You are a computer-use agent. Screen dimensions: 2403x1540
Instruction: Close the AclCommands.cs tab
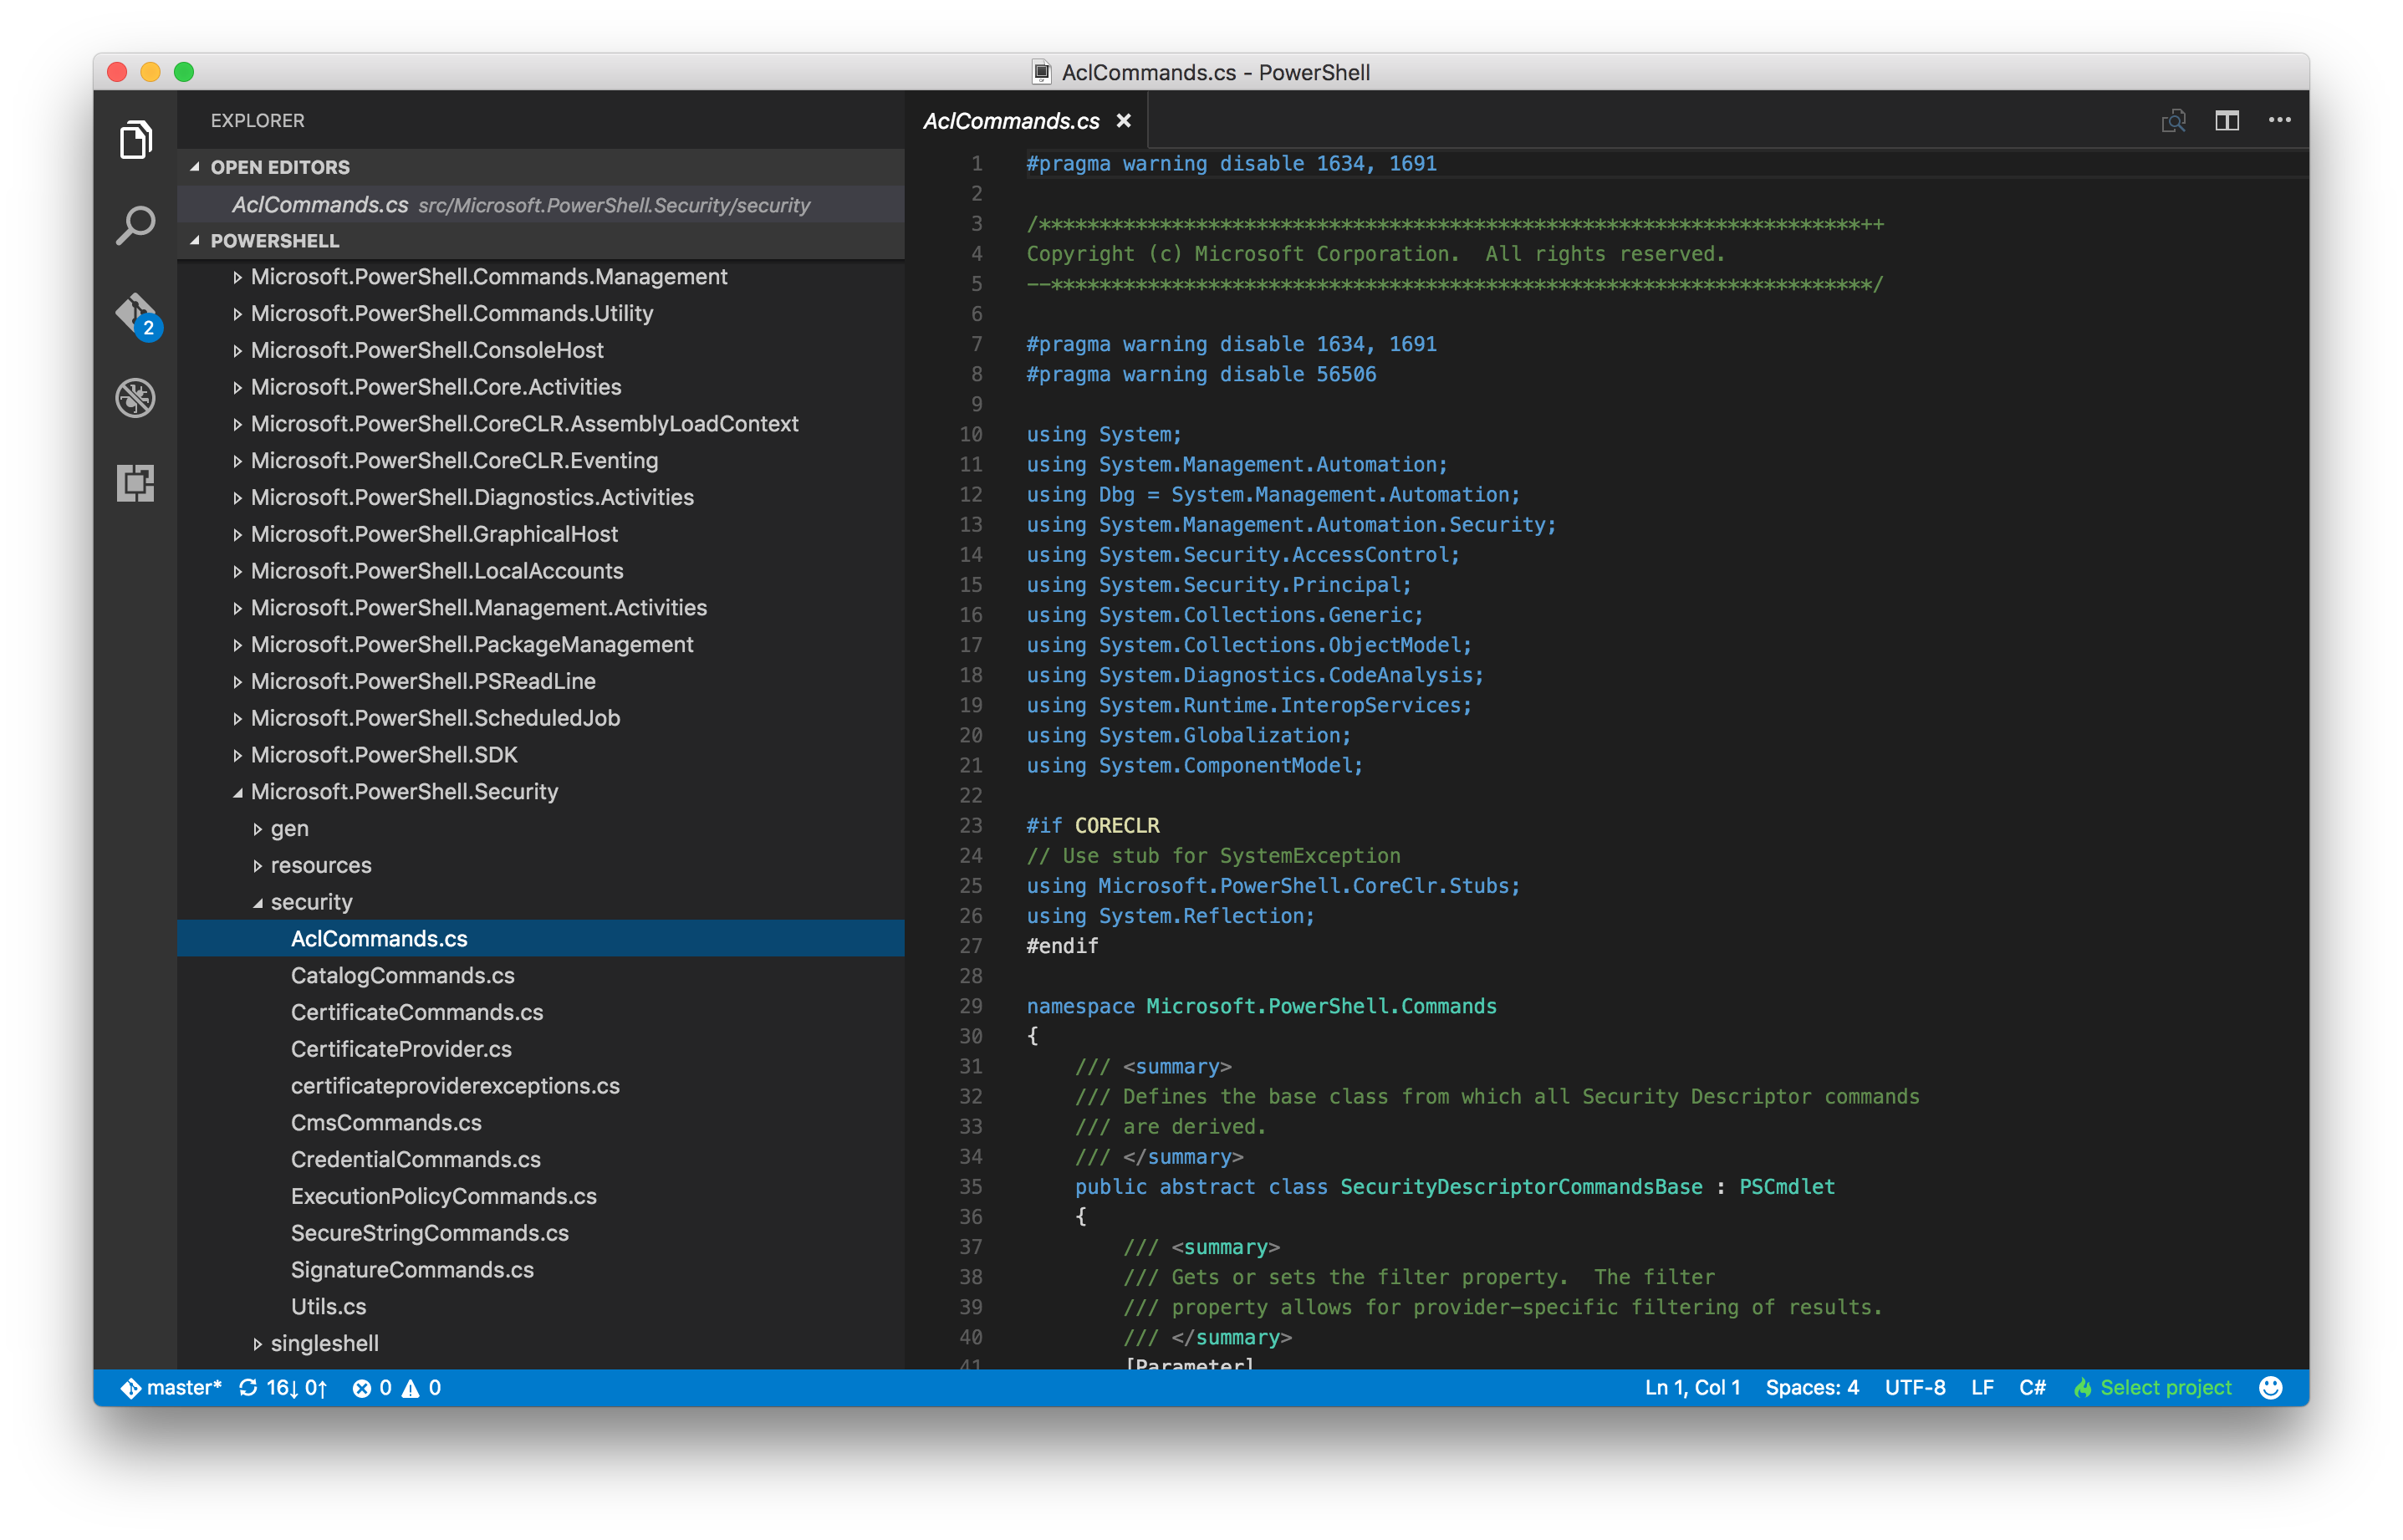point(1124,121)
